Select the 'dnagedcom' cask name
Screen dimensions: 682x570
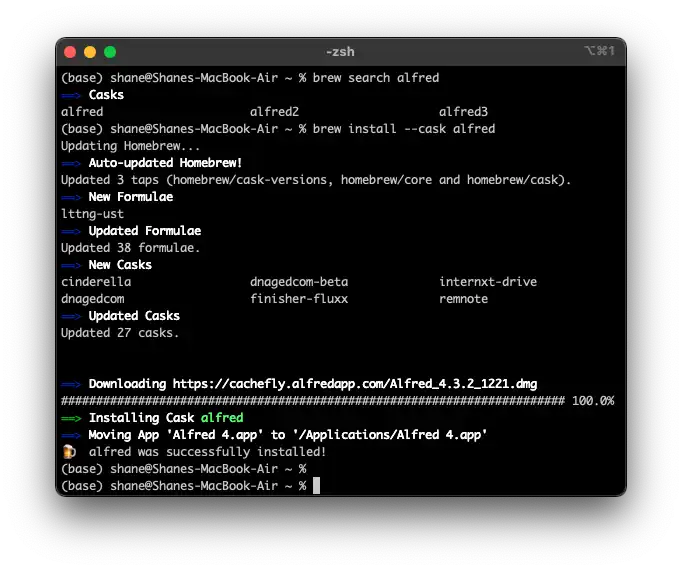tap(93, 299)
